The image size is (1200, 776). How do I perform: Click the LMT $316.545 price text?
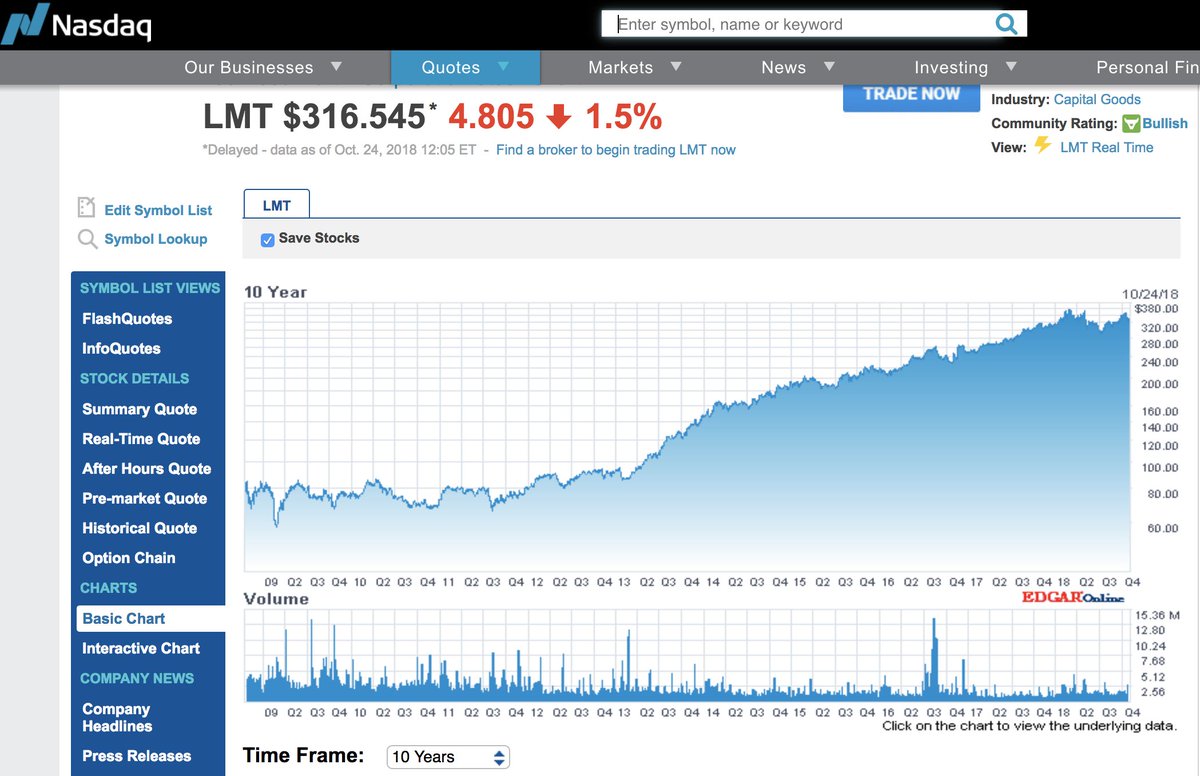point(314,117)
